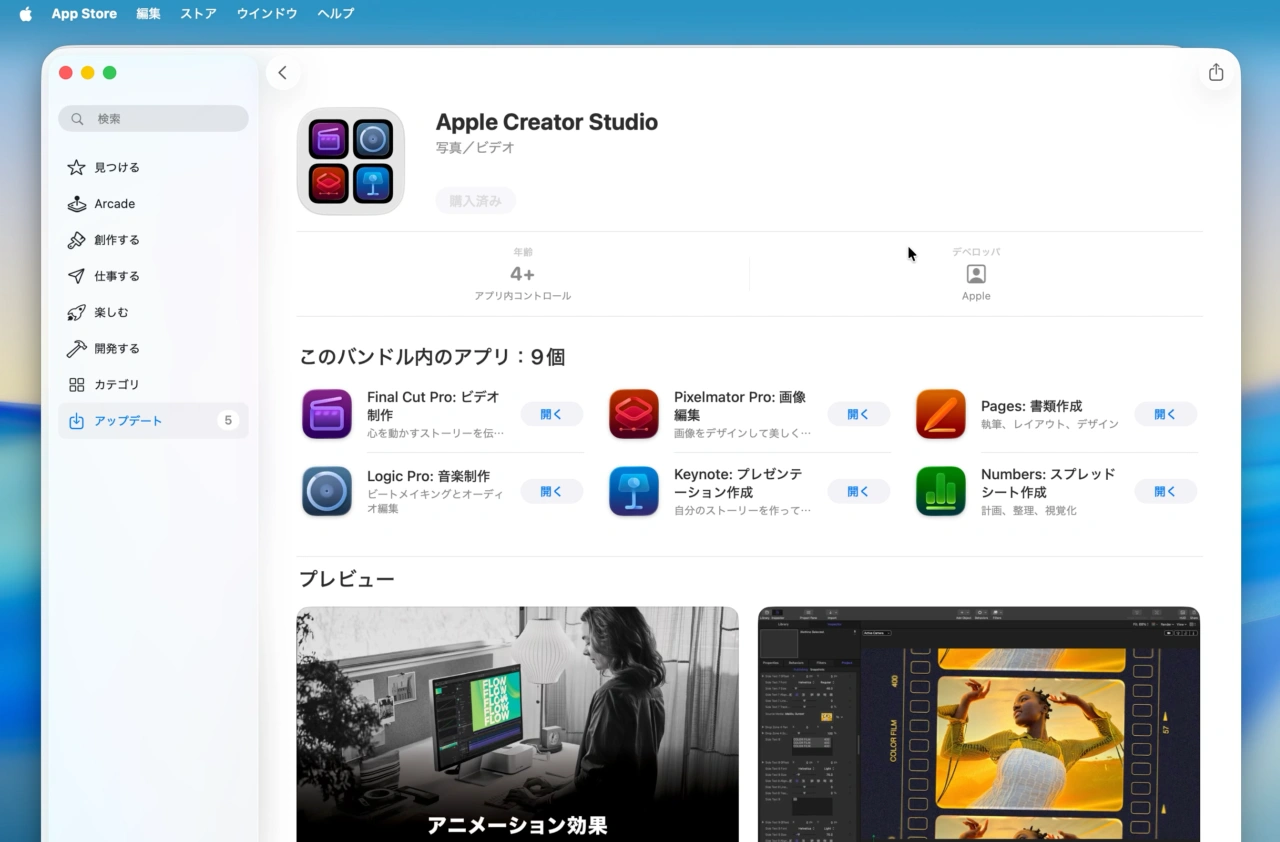Image resolution: width=1280 pixels, height=842 pixels.
Task: Click the Logic Pro app icon
Action: pos(326,491)
